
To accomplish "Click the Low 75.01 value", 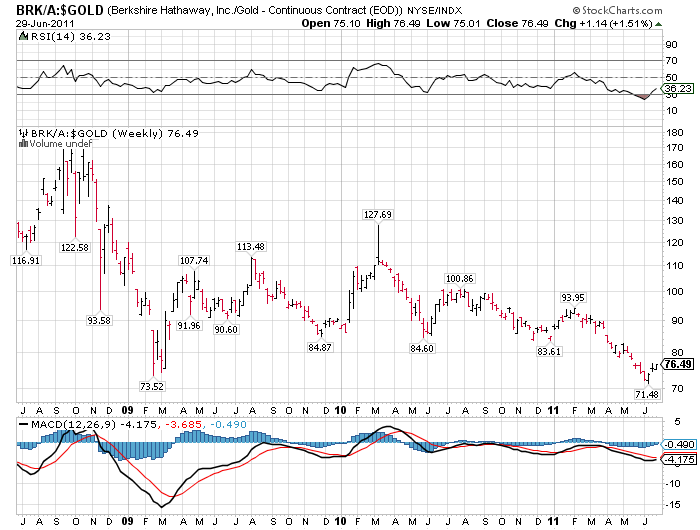I will (453, 23).
